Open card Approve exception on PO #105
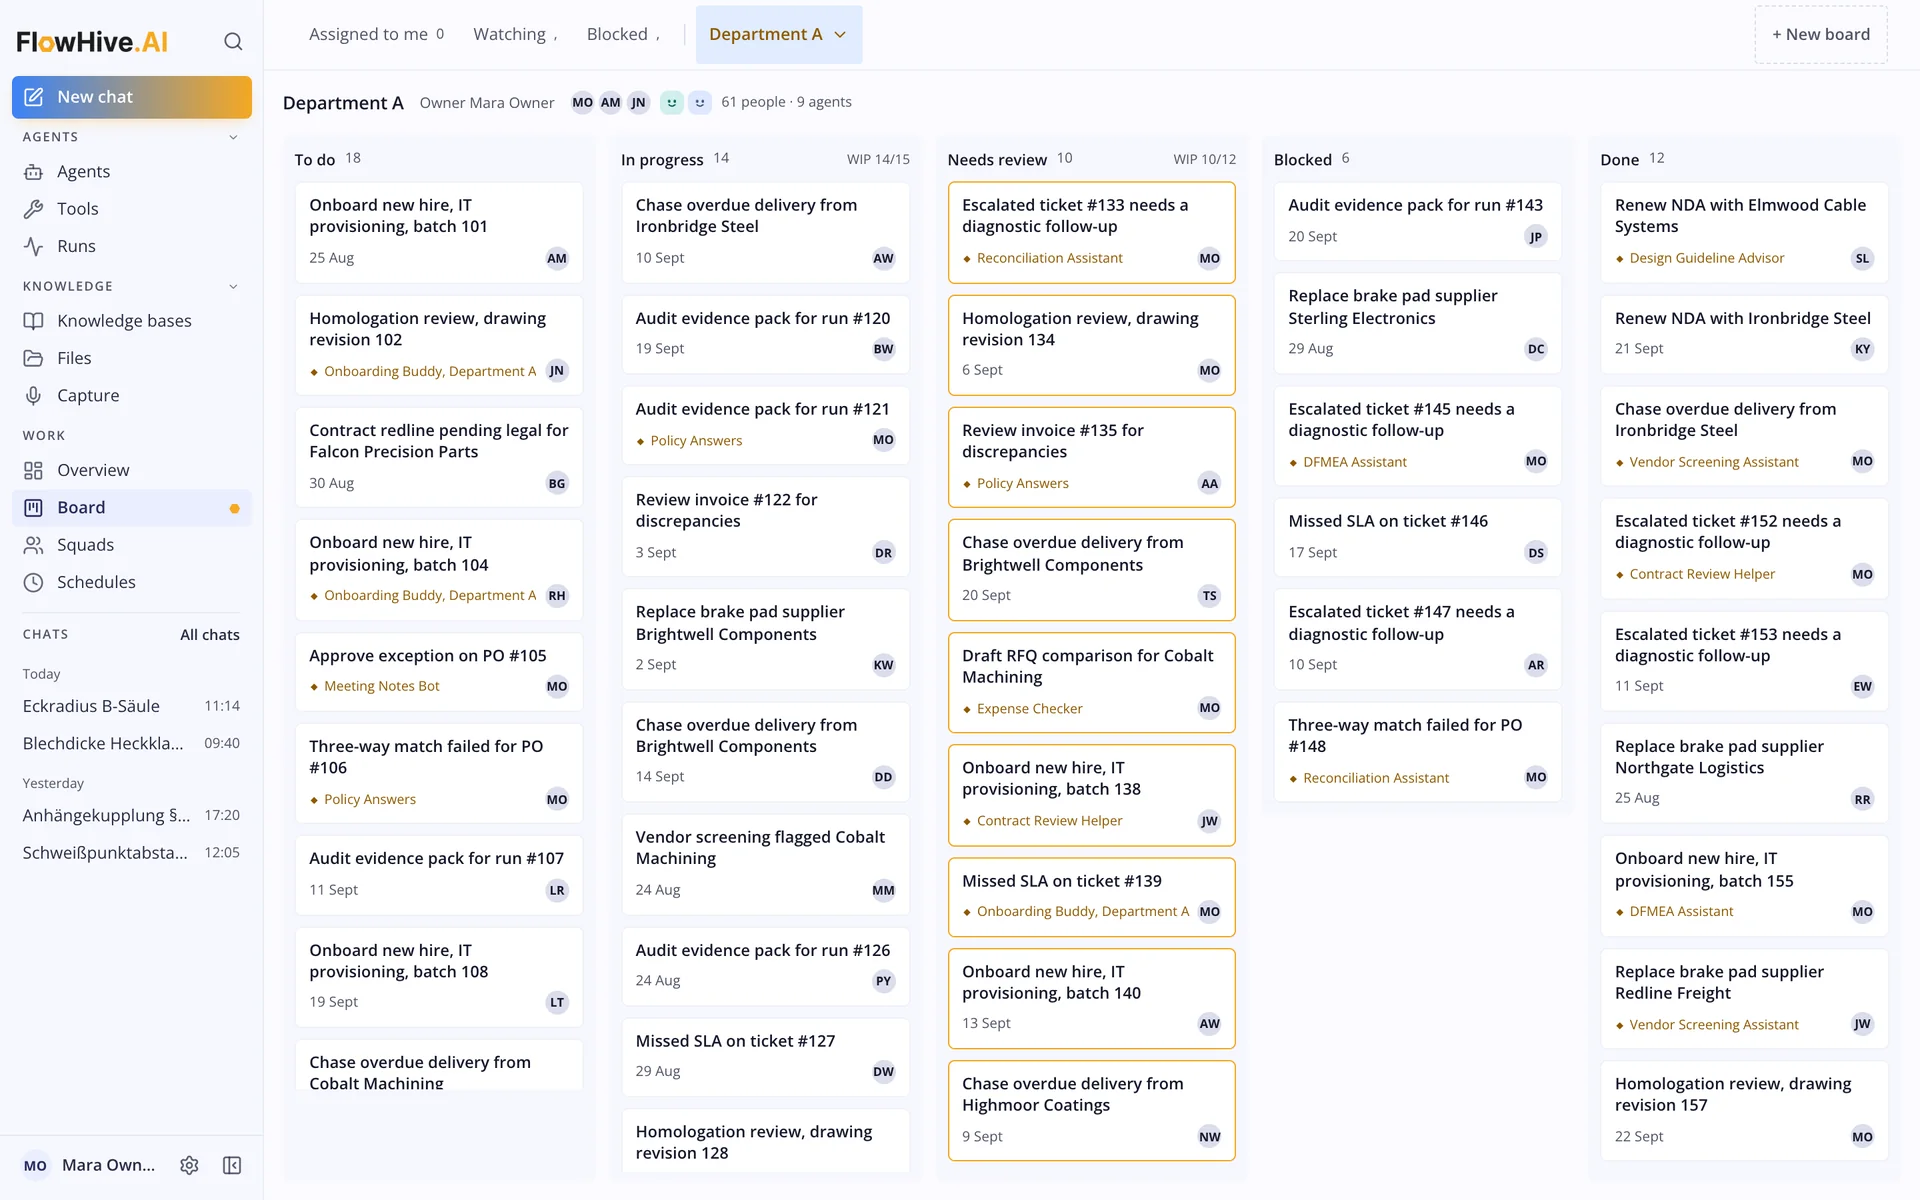This screenshot has height=1200, width=1920. [x=439, y=671]
